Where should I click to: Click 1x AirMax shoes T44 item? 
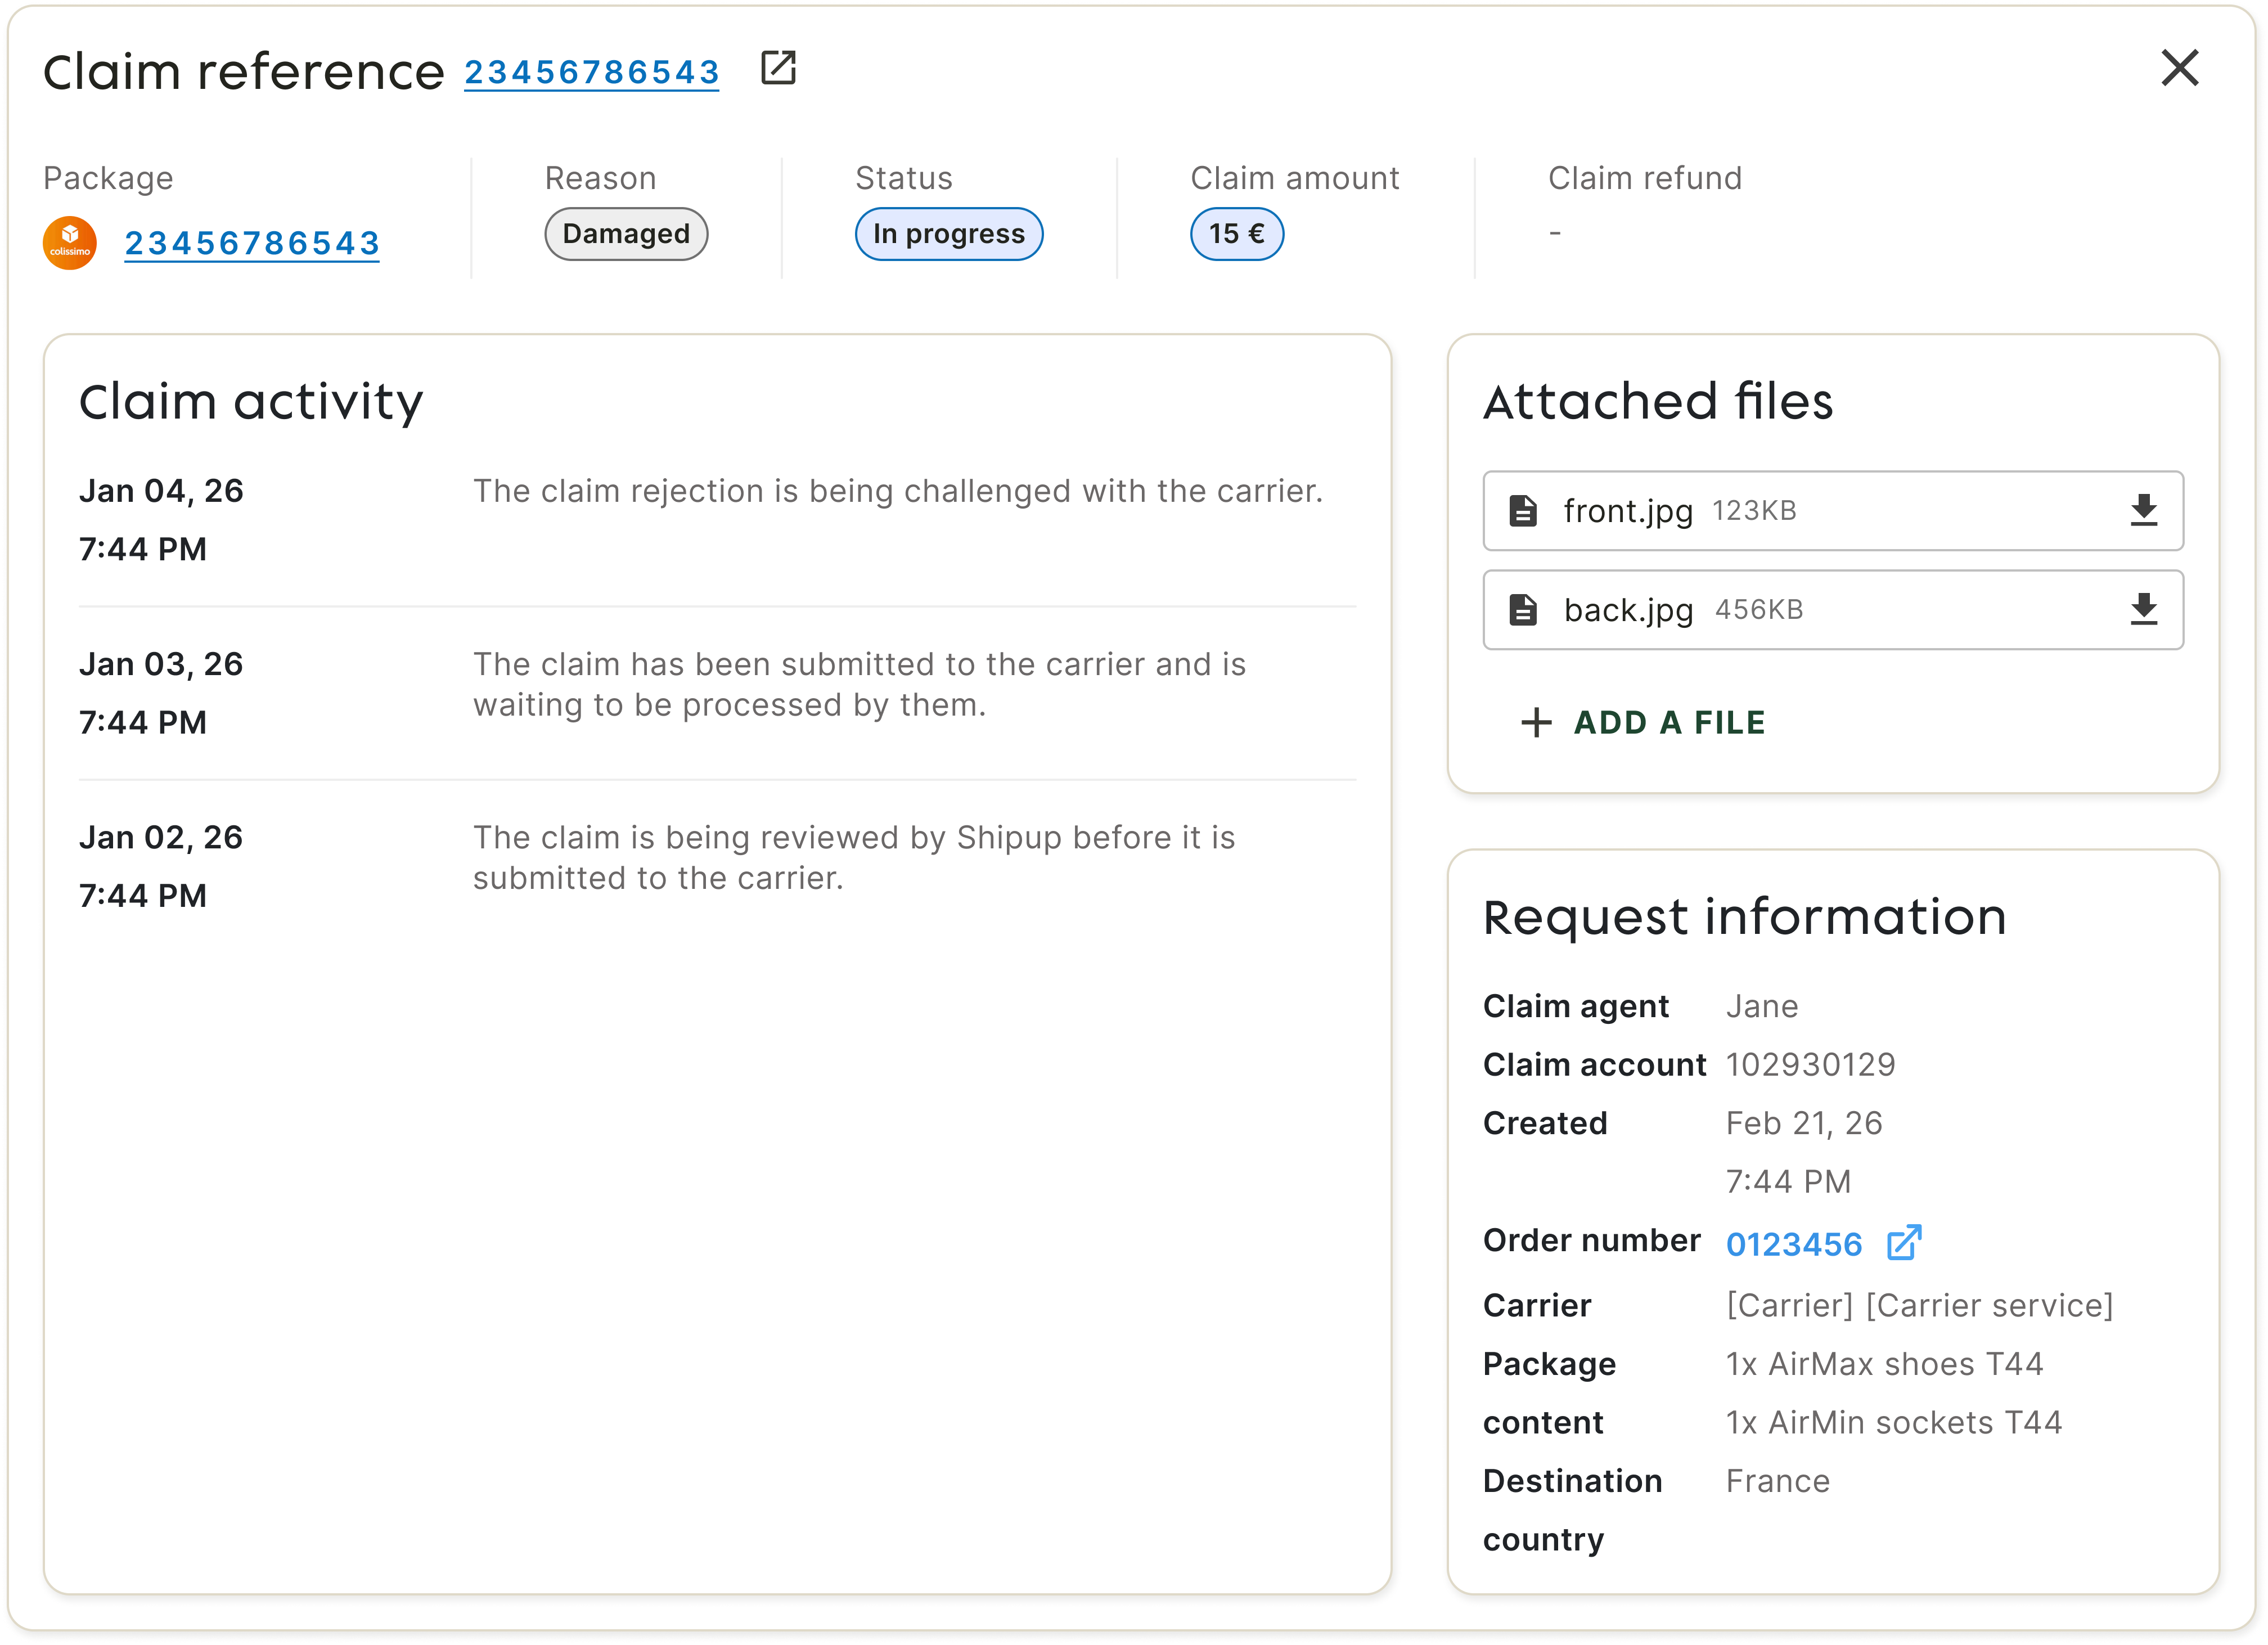(x=1884, y=1364)
